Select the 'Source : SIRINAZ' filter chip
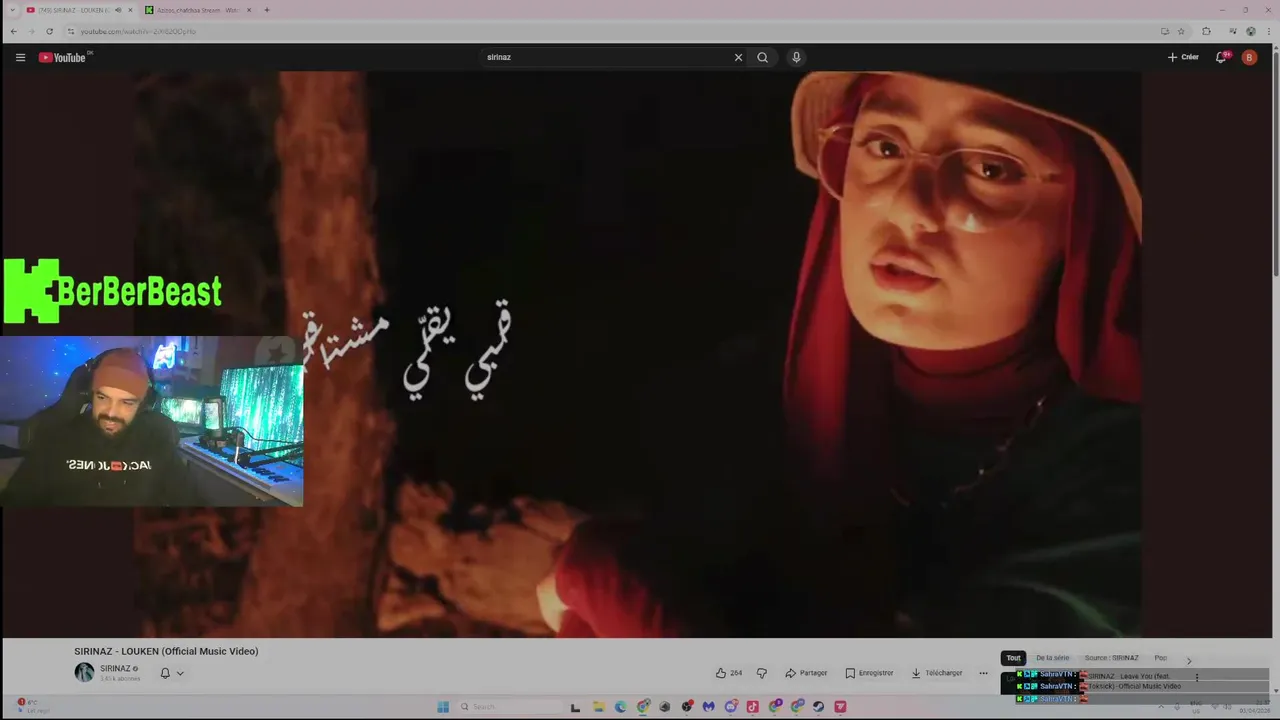This screenshot has height=720, width=1280. (x=1111, y=658)
